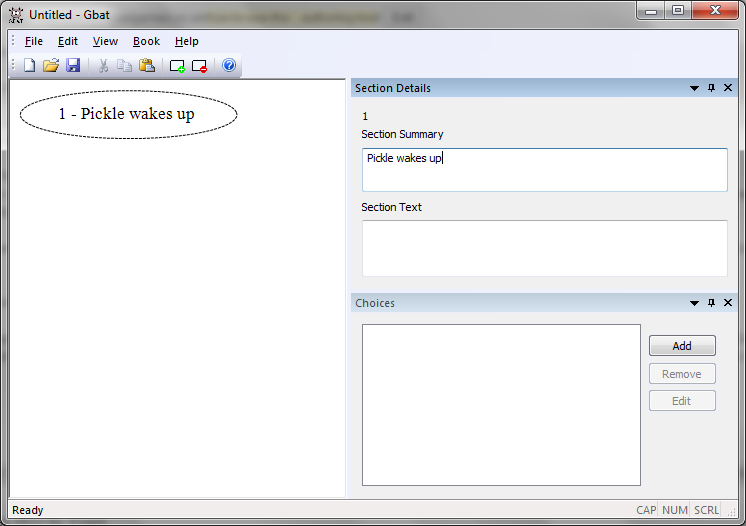The width and height of the screenshot is (746, 526).
Task: Click into the Section Text field
Action: [x=545, y=248]
